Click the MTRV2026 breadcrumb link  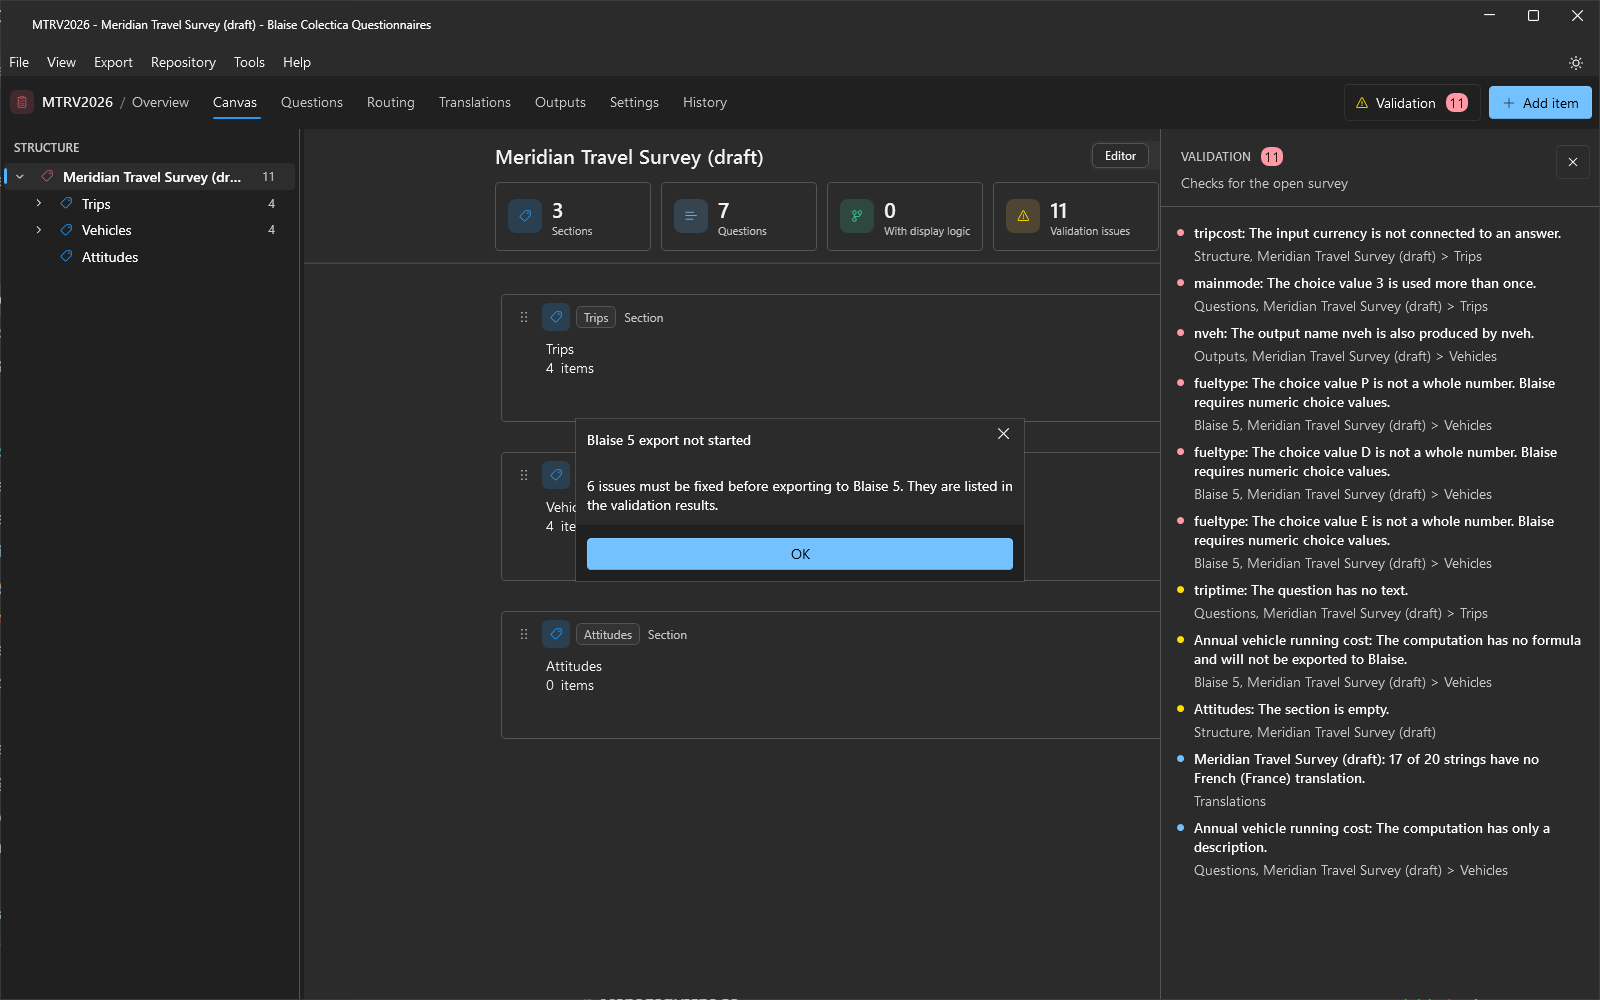point(77,102)
